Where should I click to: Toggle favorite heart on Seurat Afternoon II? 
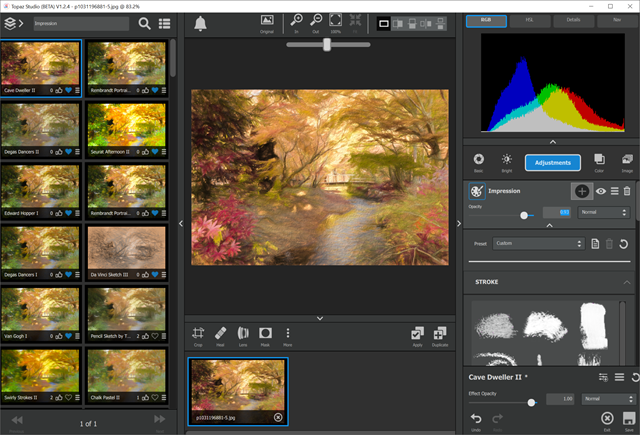(x=155, y=152)
